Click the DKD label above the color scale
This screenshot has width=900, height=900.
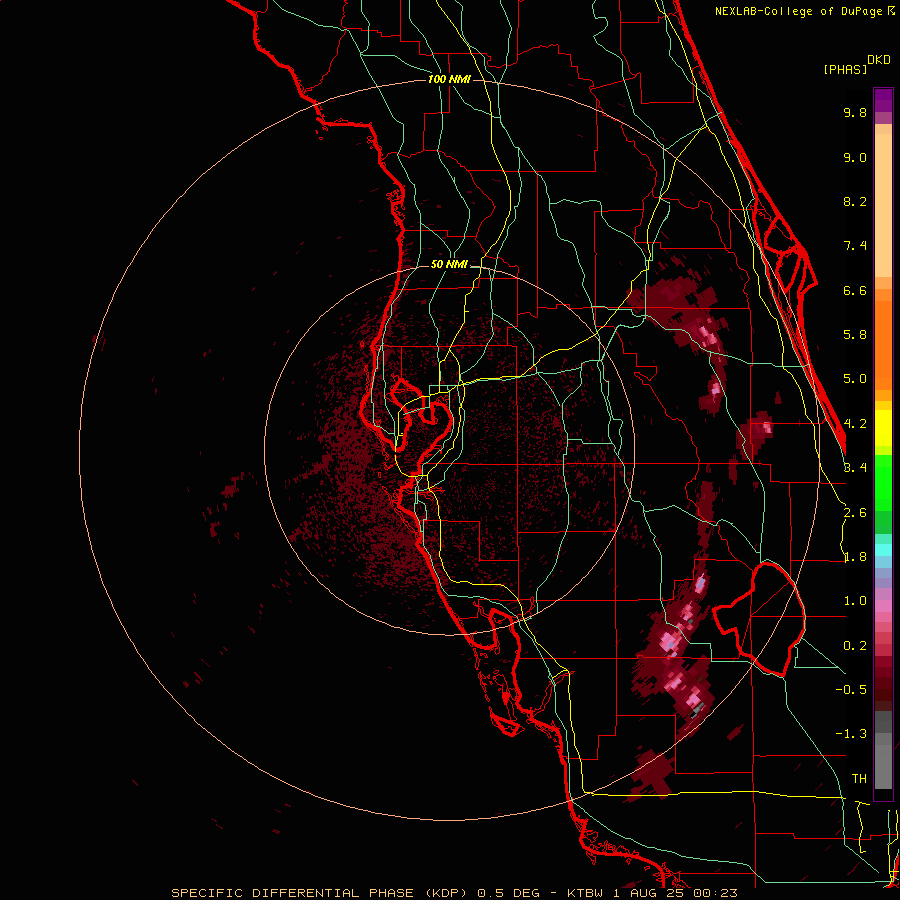tap(879, 60)
